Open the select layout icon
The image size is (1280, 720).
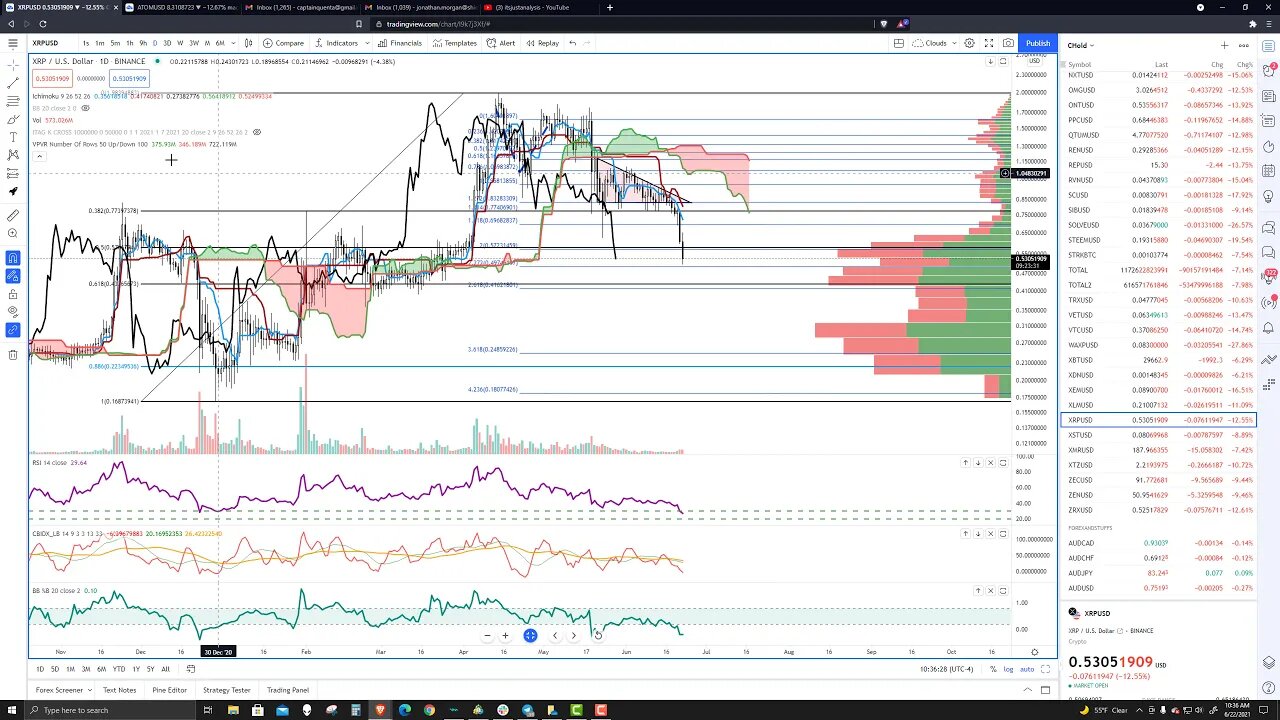point(899,43)
